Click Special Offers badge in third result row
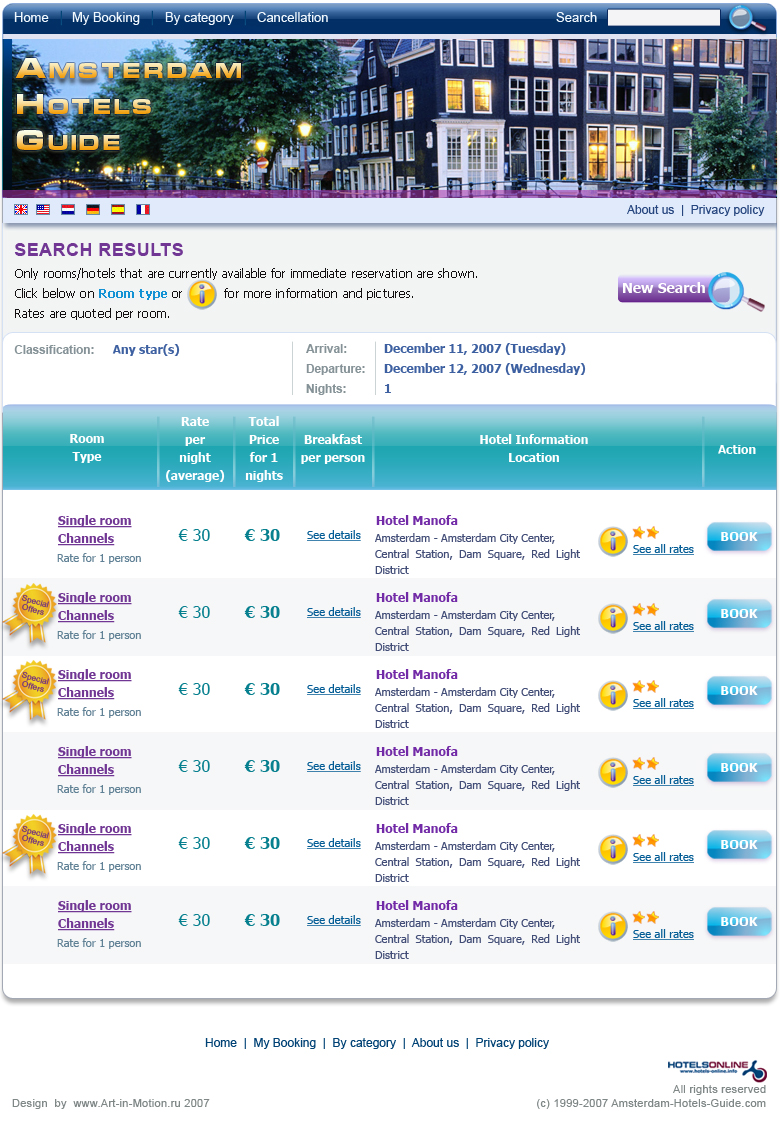Image resolution: width=780 pixels, height=1122 pixels. tap(29, 690)
